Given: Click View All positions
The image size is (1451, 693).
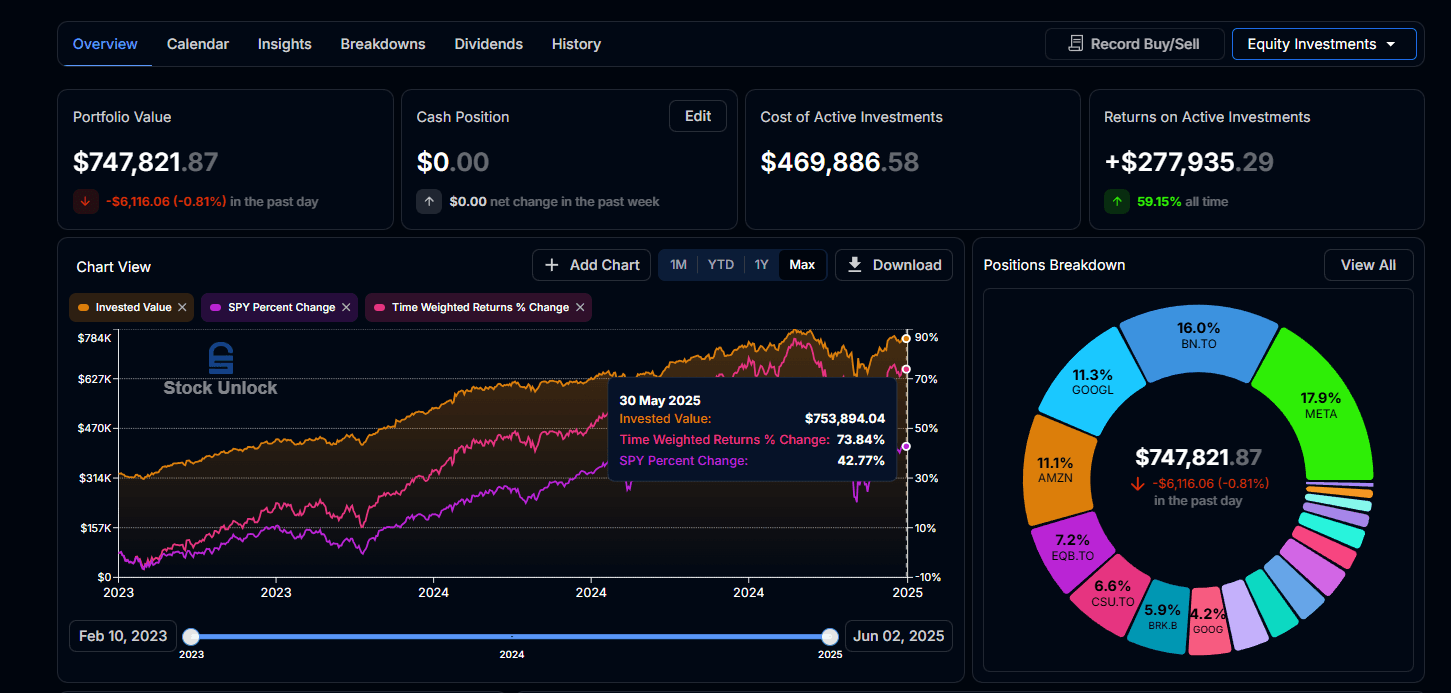Looking at the screenshot, I should [1368, 265].
